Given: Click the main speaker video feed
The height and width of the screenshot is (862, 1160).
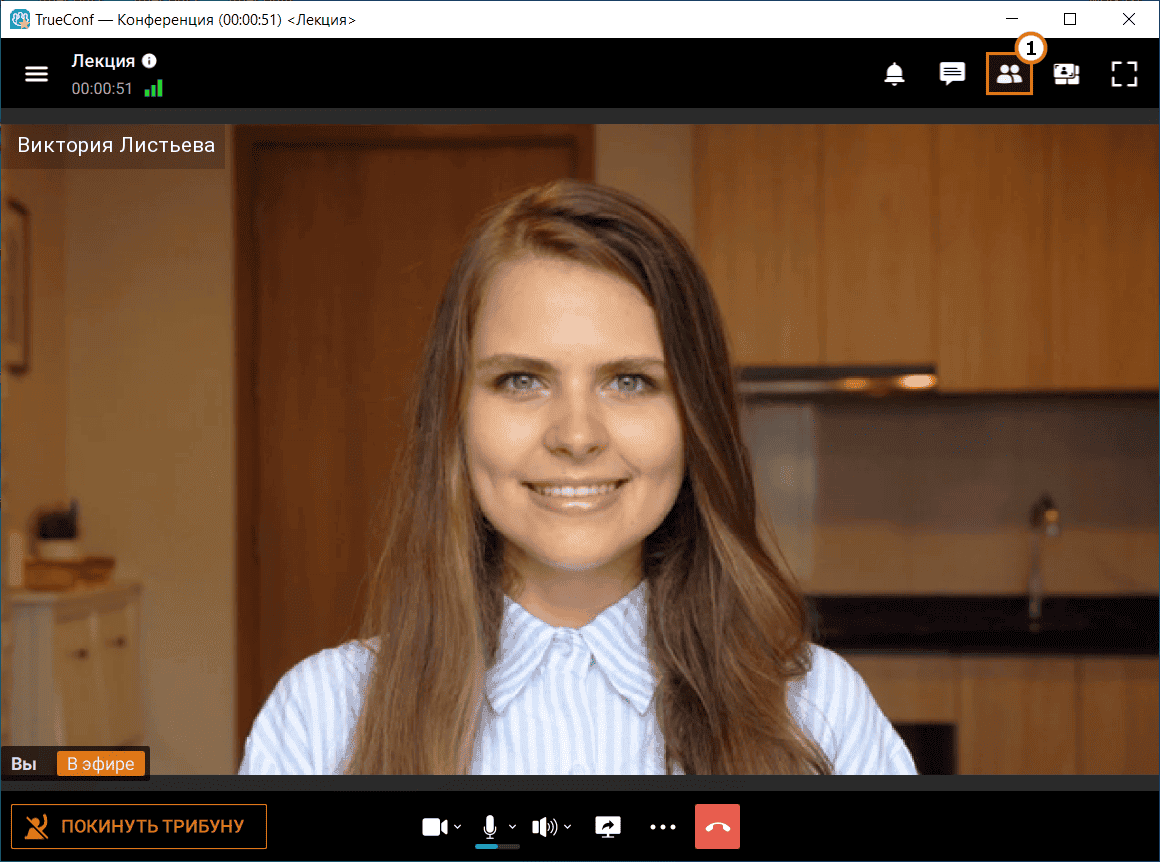Looking at the screenshot, I should [x=580, y=449].
